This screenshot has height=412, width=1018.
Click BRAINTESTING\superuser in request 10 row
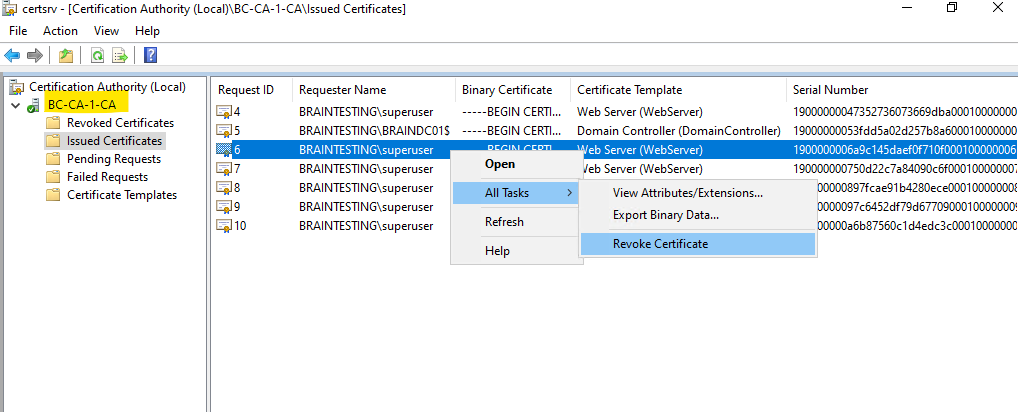(366, 226)
